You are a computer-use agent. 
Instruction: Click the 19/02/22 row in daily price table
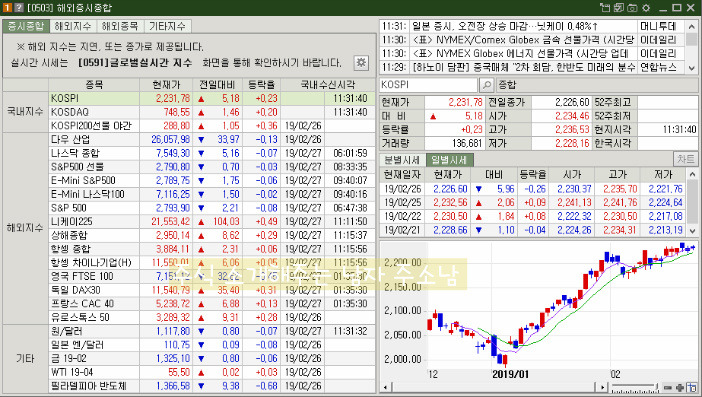pyautogui.click(x=533, y=216)
